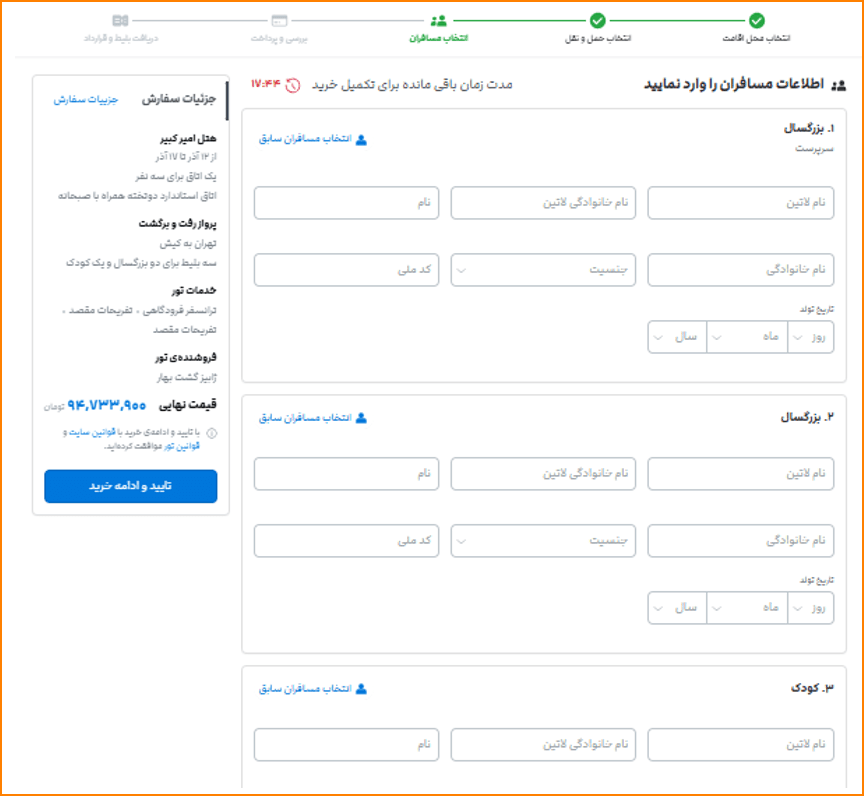Viewport: 864px width, 796px height.
Task: Click the green checkmark for انتخاب محل اقامت step
Action: pyautogui.click(x=757, y=20)
